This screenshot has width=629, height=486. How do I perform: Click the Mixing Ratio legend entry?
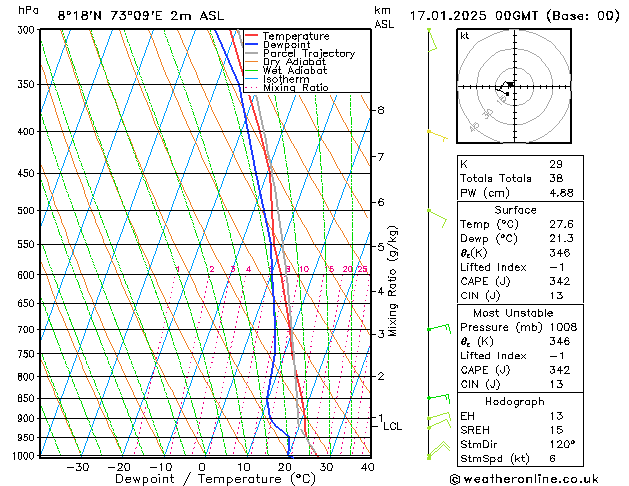coord(287,87)
